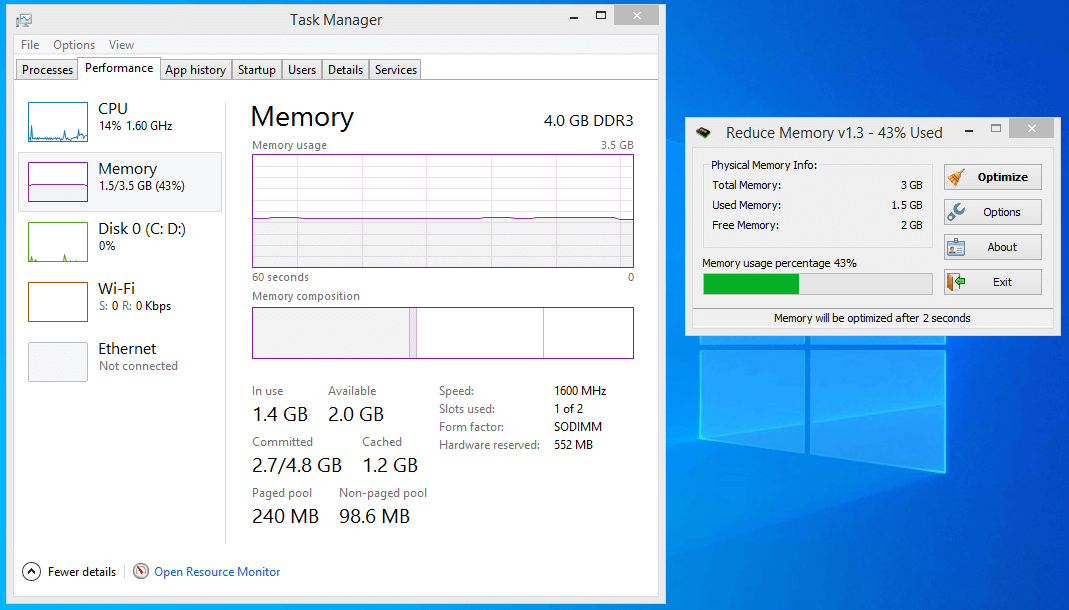
Task: Open the About label in Reduce Memory
Action: tap(1002, 247)
